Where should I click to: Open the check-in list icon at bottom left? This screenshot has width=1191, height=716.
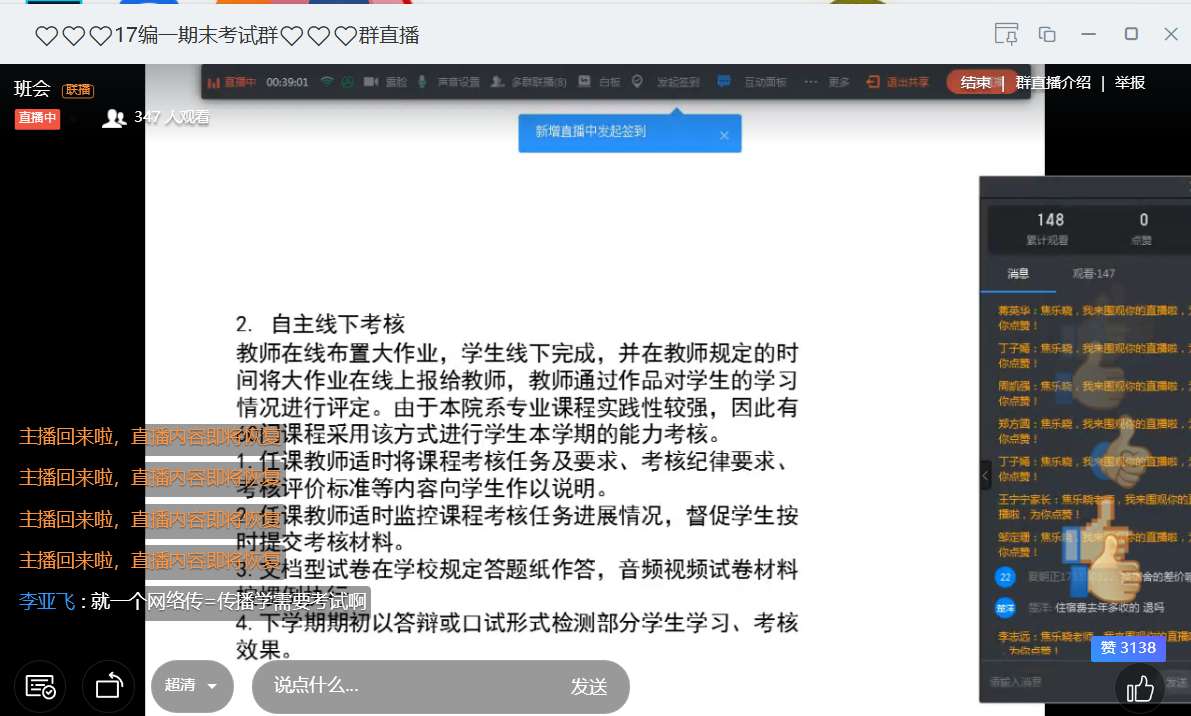(x=40, y=687)
